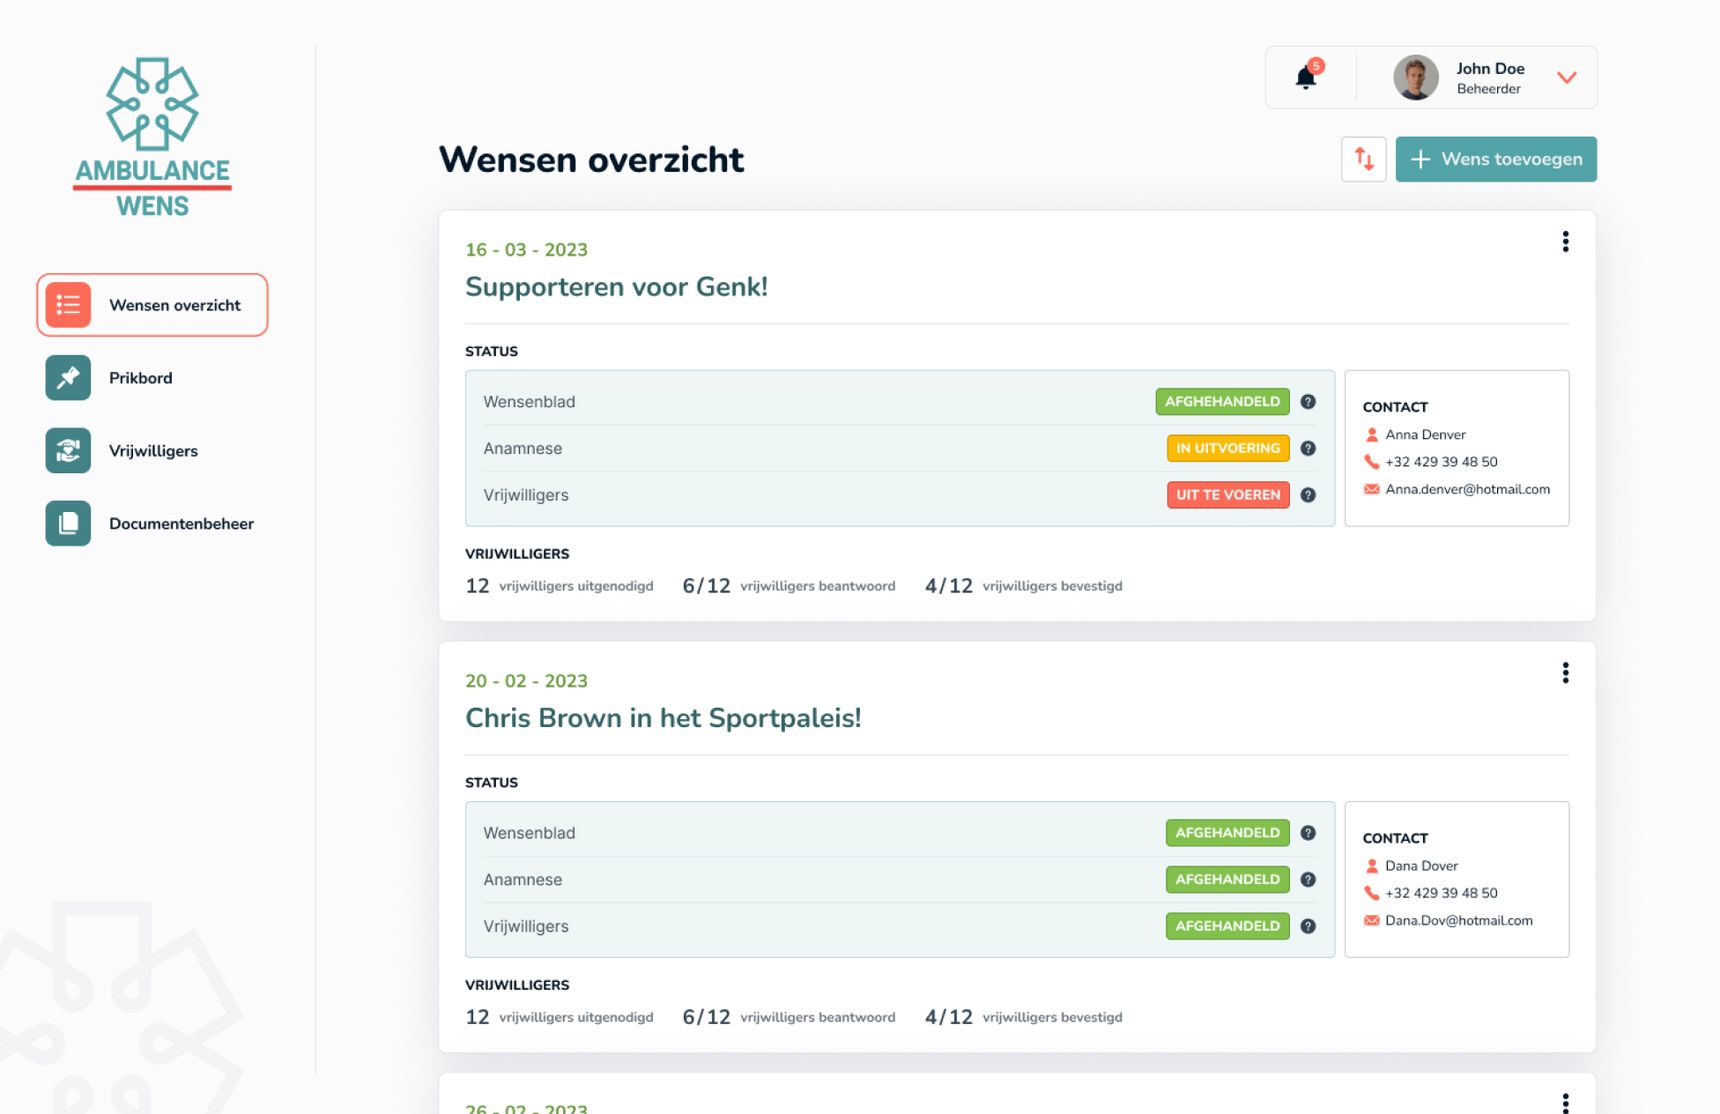Screen dimensions: 1720x1114
Task: Expand the John Doe user dropdown chevron
Action: click(x=1566, y=77)
